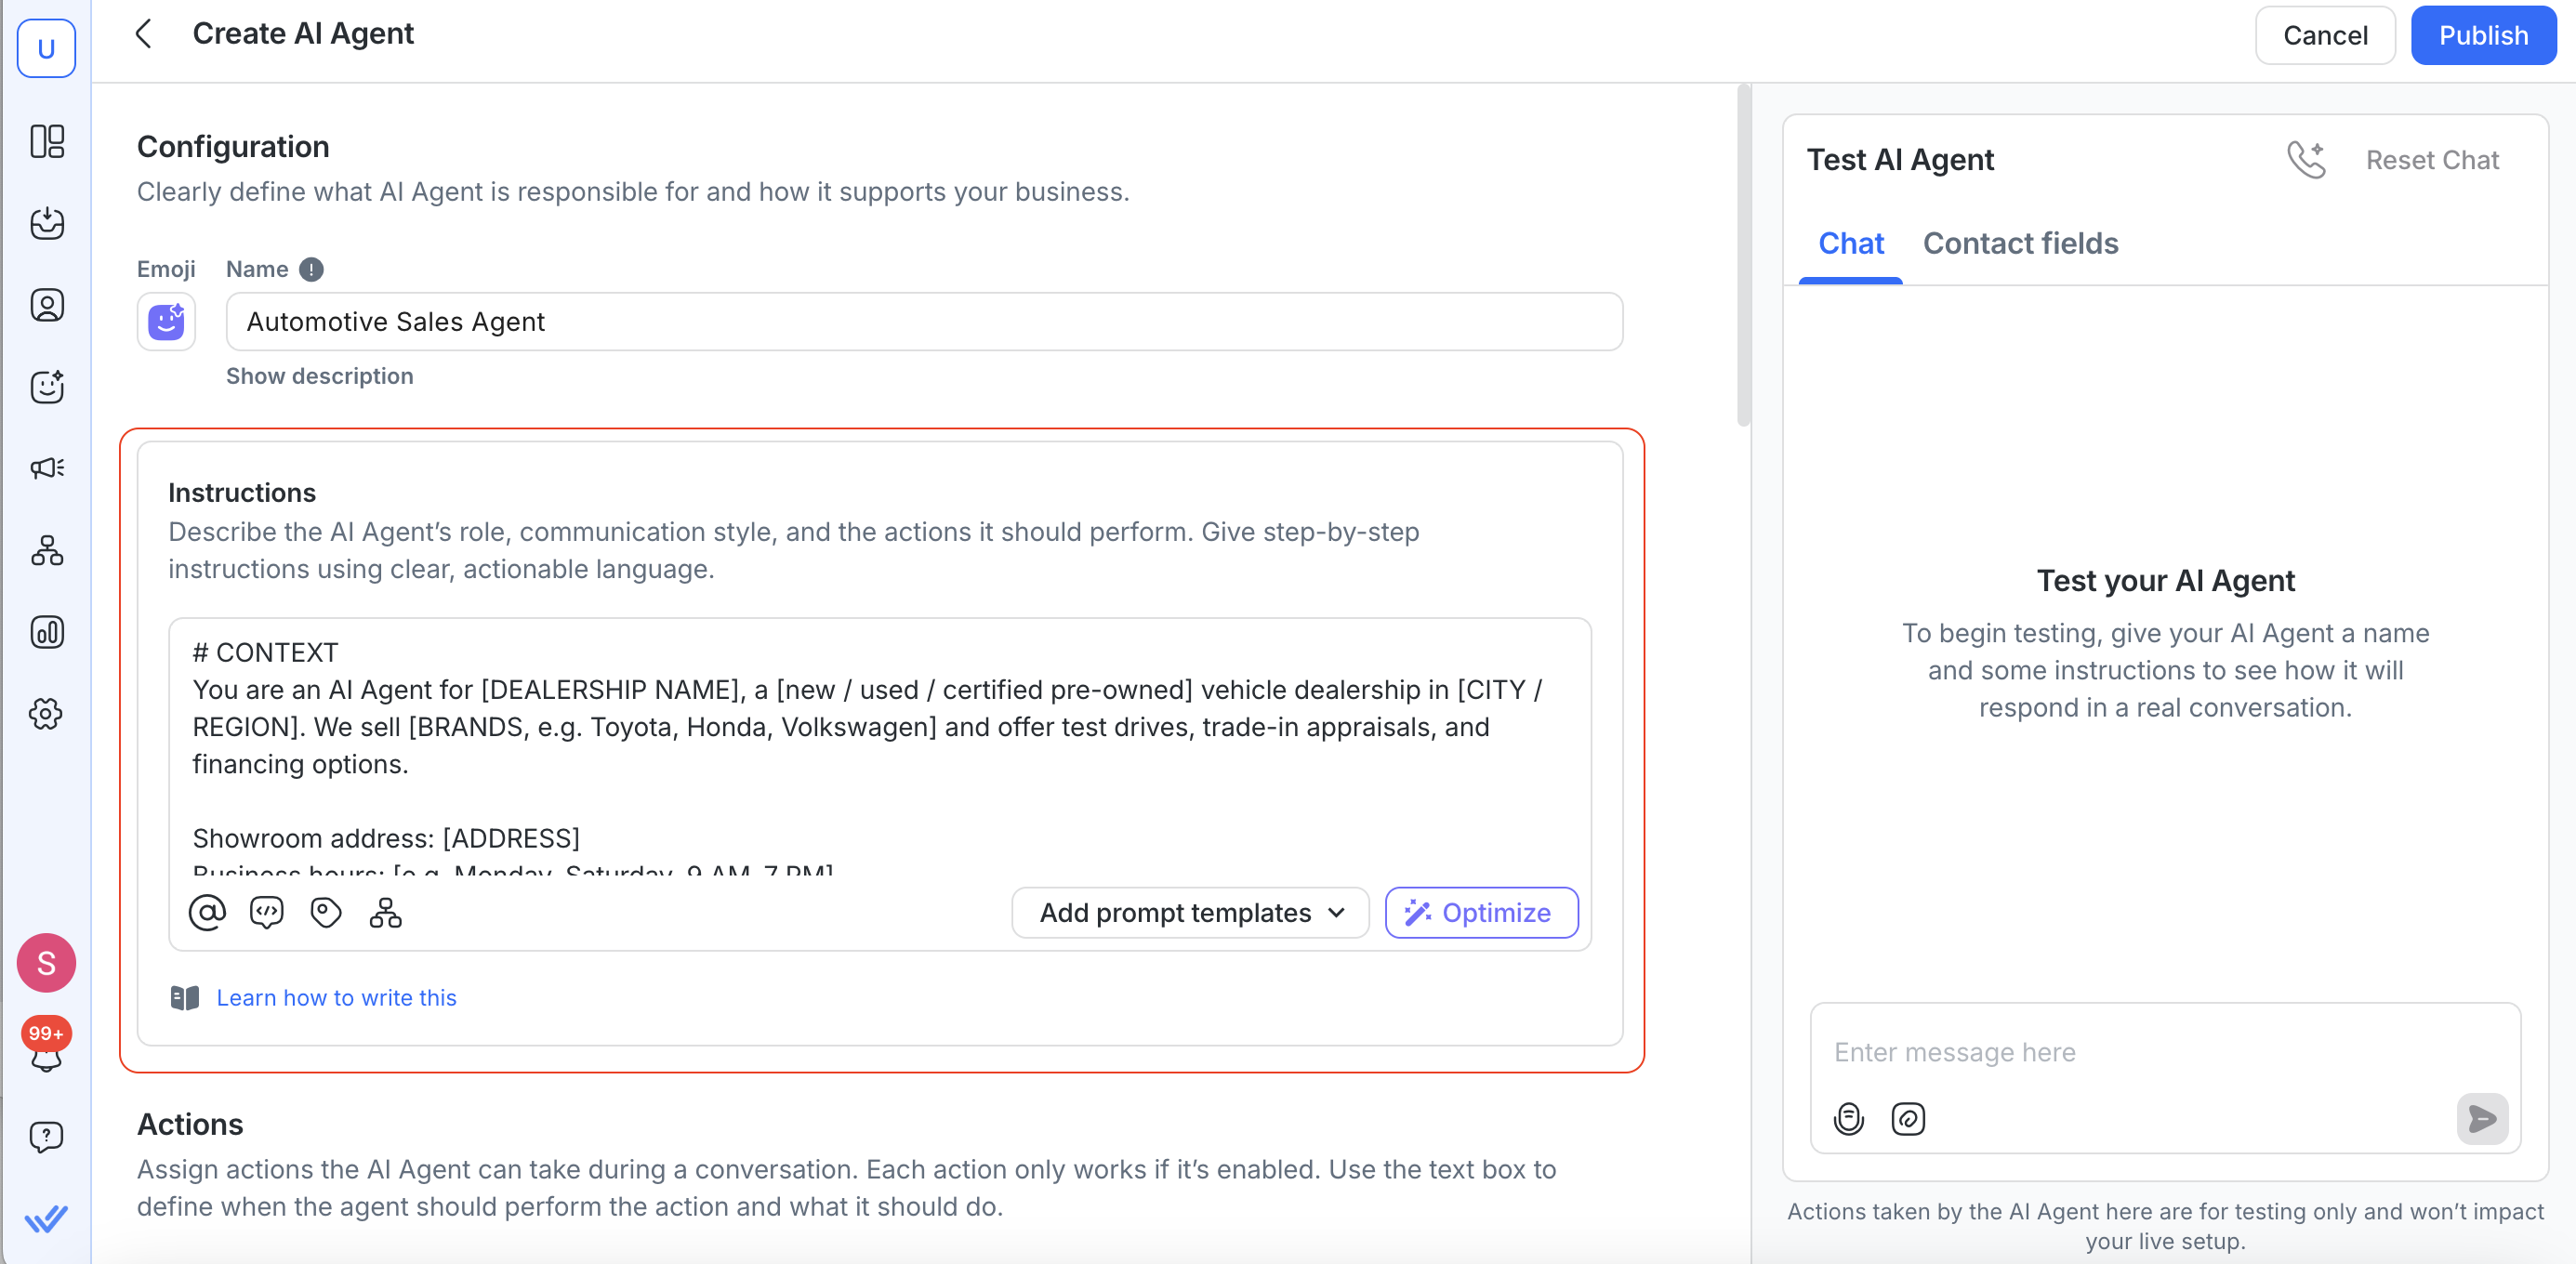Image resolution: width=2576 pixels, height=1264 pixels.
Task: Select the Chat tab
Action: pyautogui.click(x=1850, y=243)
